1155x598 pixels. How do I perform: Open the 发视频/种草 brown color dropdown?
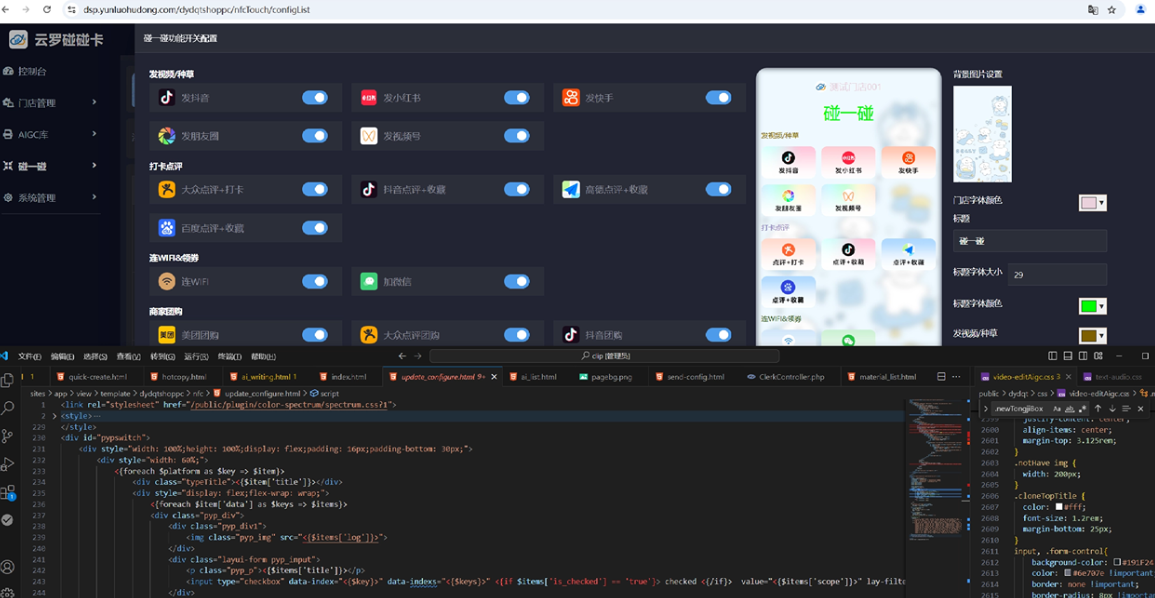pos(1092,336)
